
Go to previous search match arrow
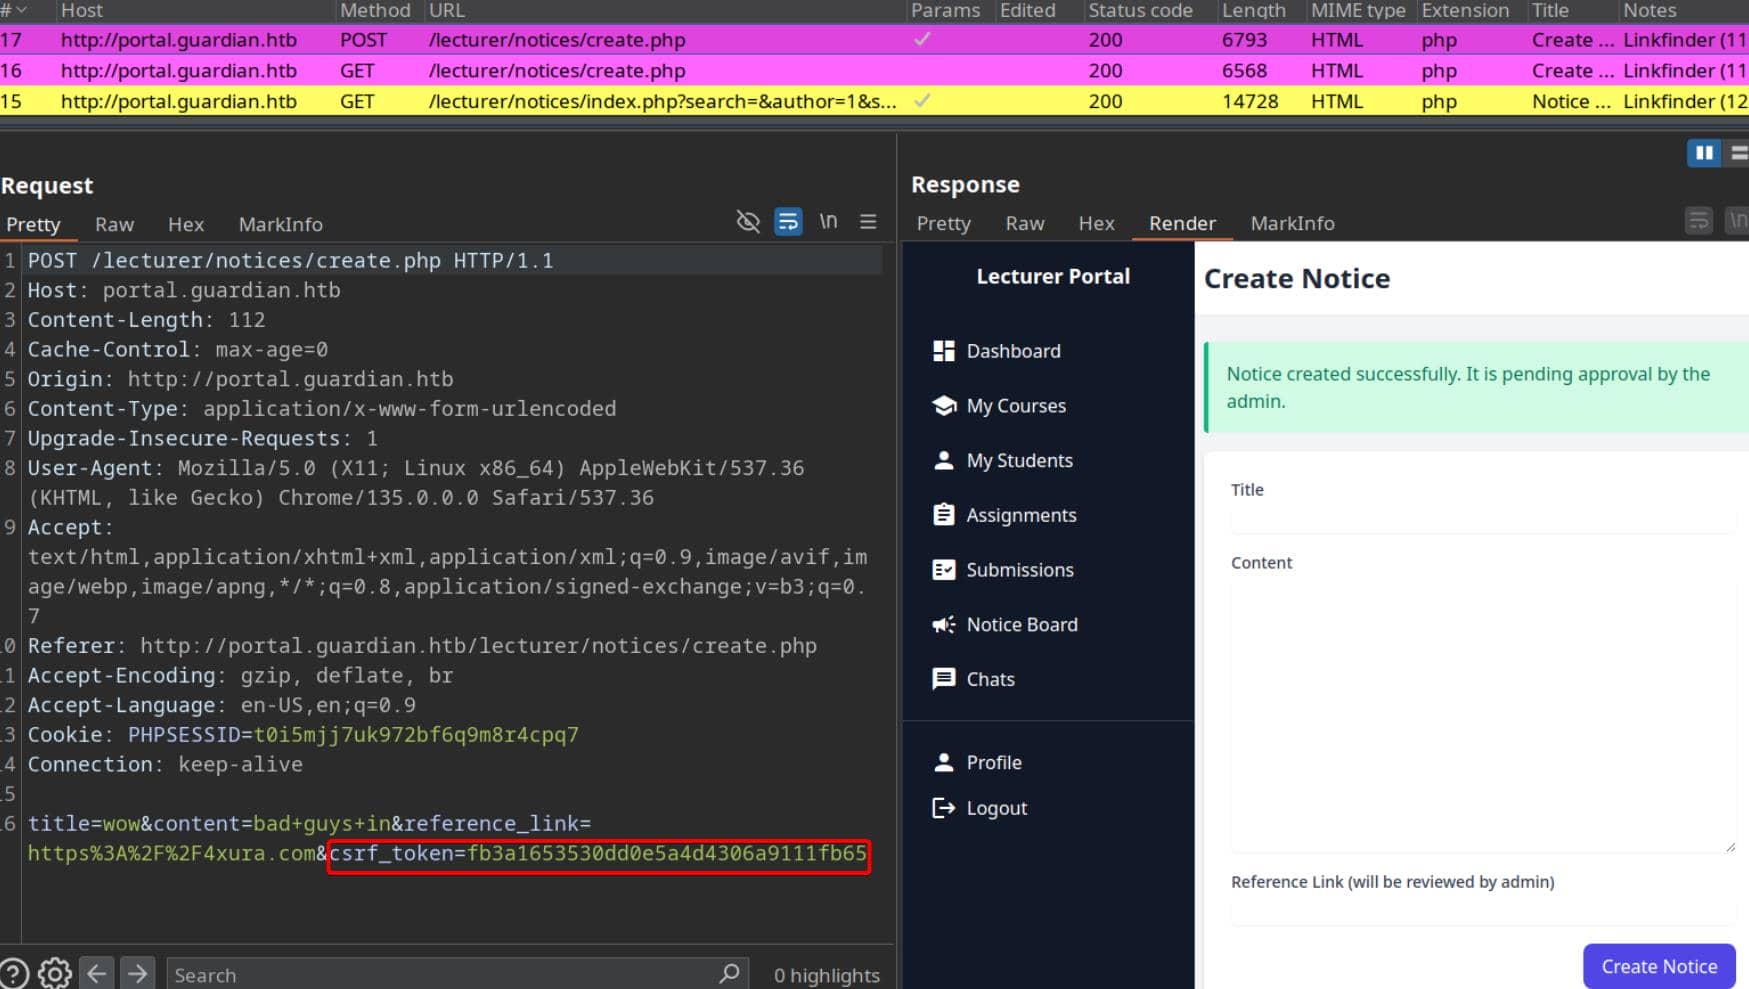tap(97, 973)
